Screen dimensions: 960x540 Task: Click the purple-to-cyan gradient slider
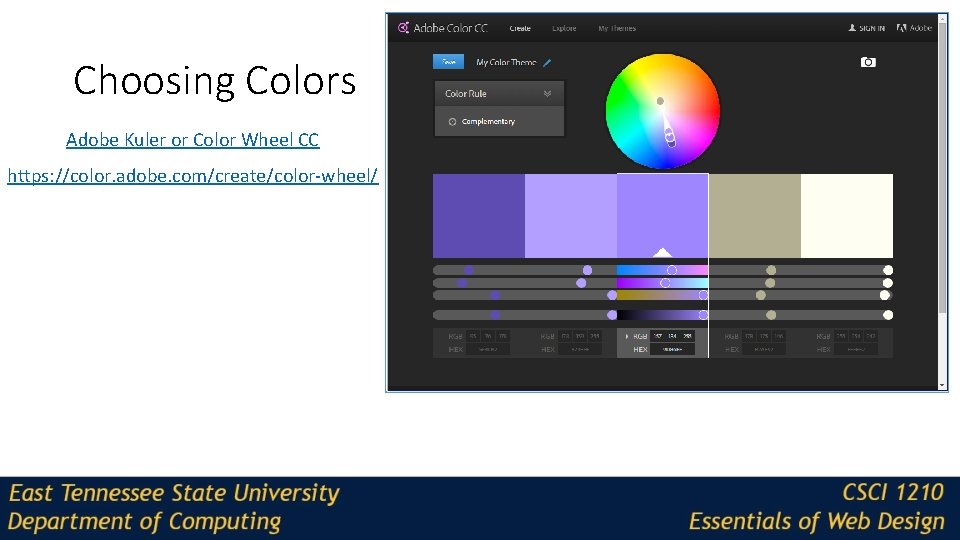[662, 283]
